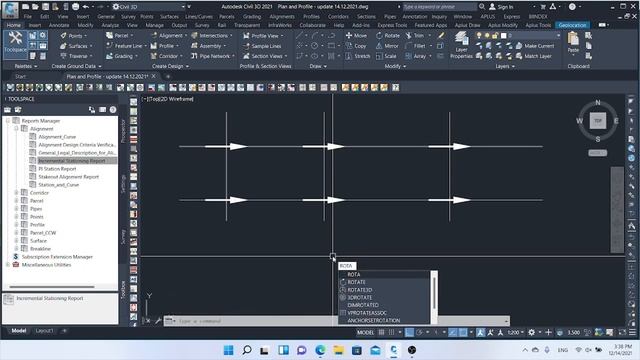Toggle snap mode in the status bar

[x=391, y=333]
